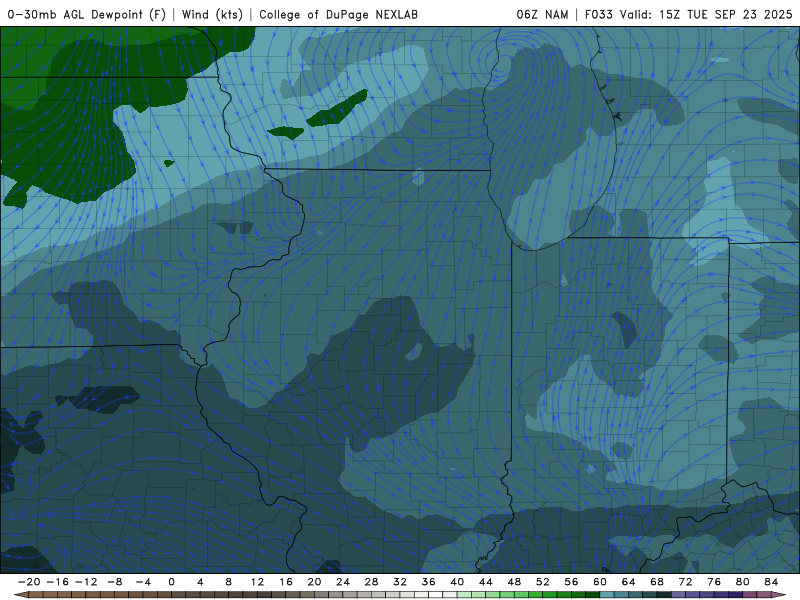
Task: Pick the darkest green colorbar swatch below 60
Action: (x=593, y=595)
